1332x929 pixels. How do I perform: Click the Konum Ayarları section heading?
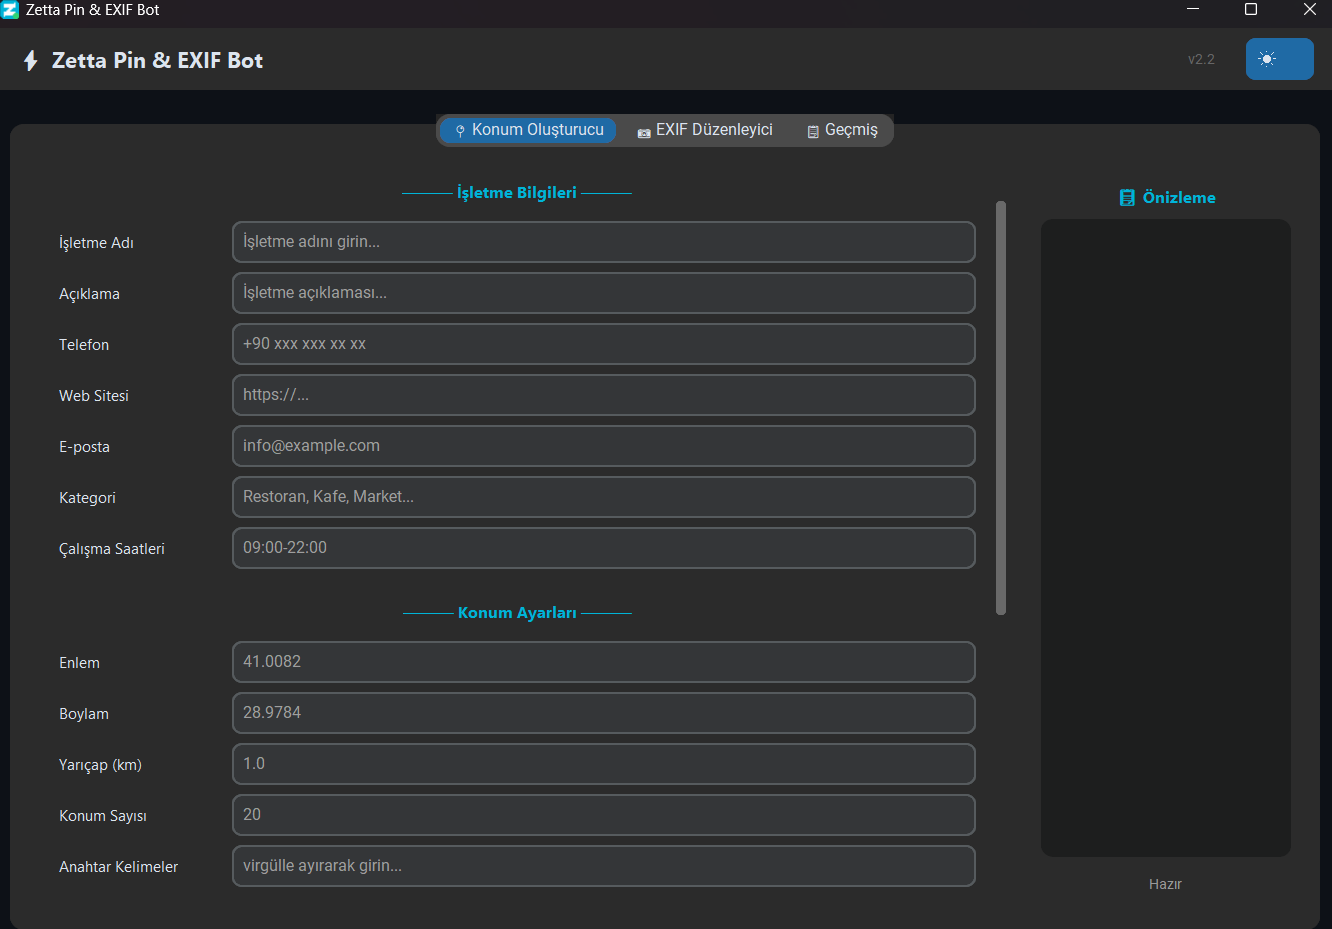(517, 613)
